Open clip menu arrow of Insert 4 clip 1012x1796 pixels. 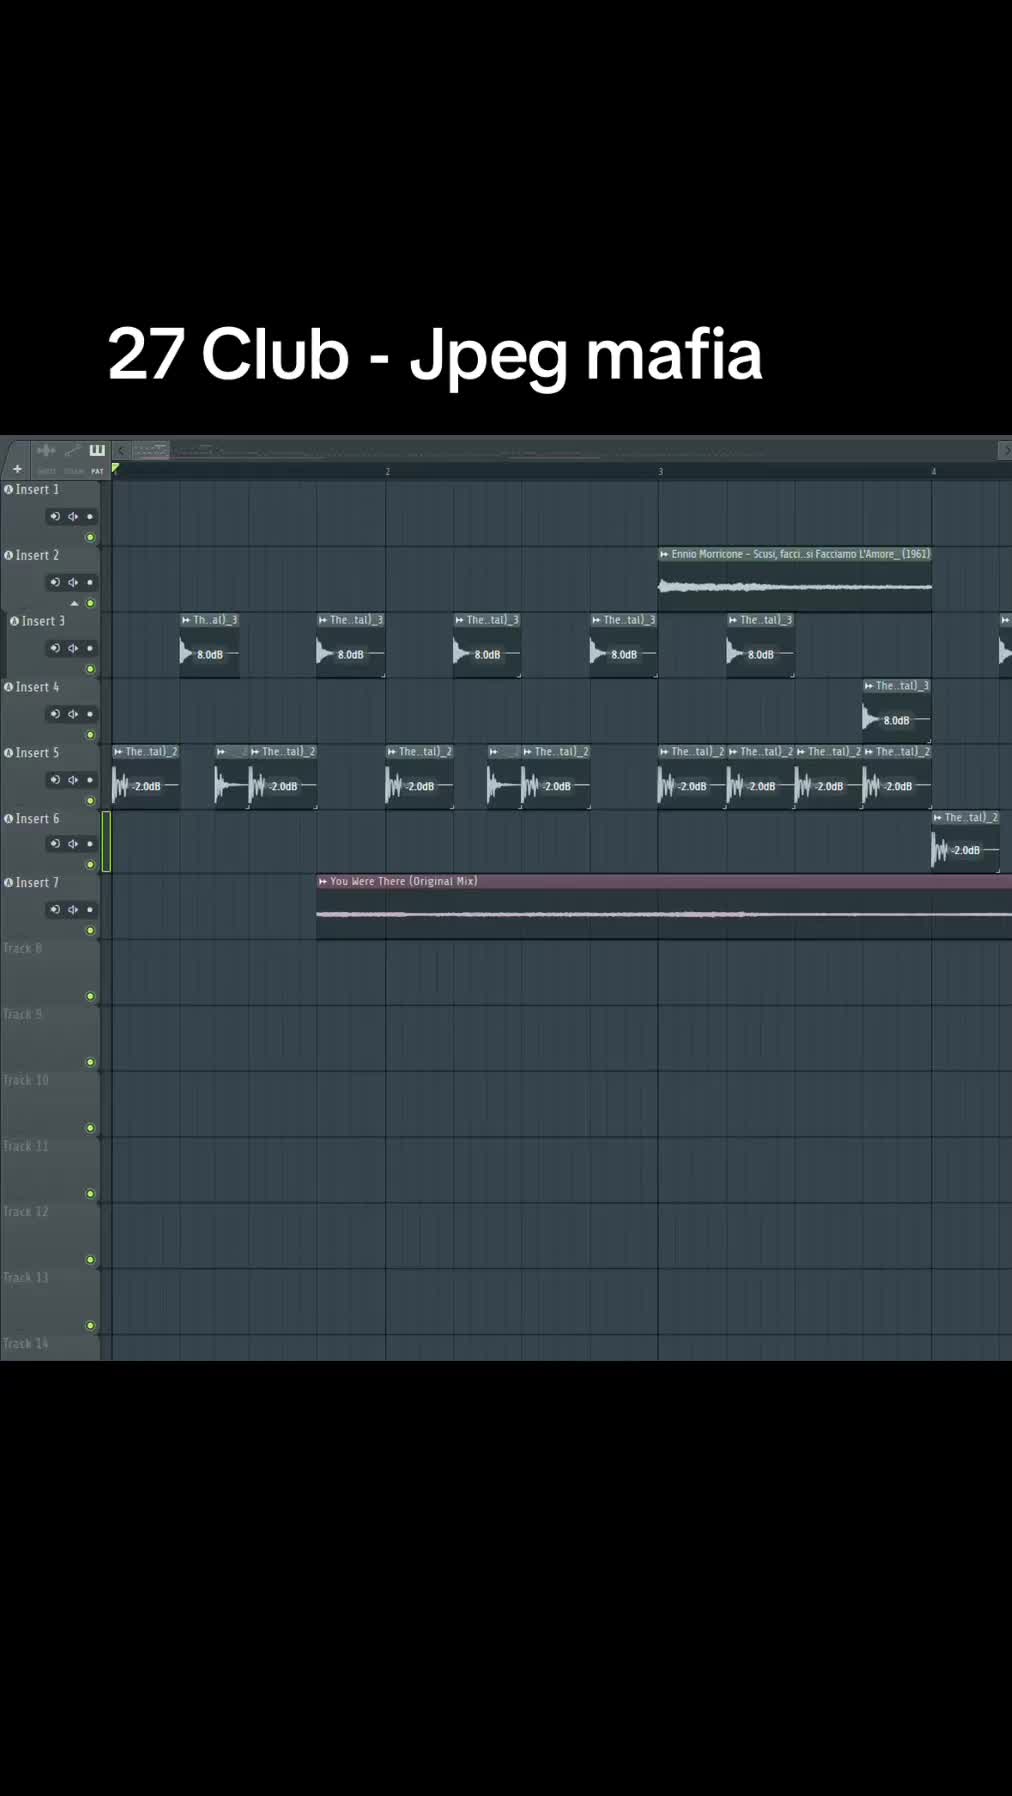point(869,686)
